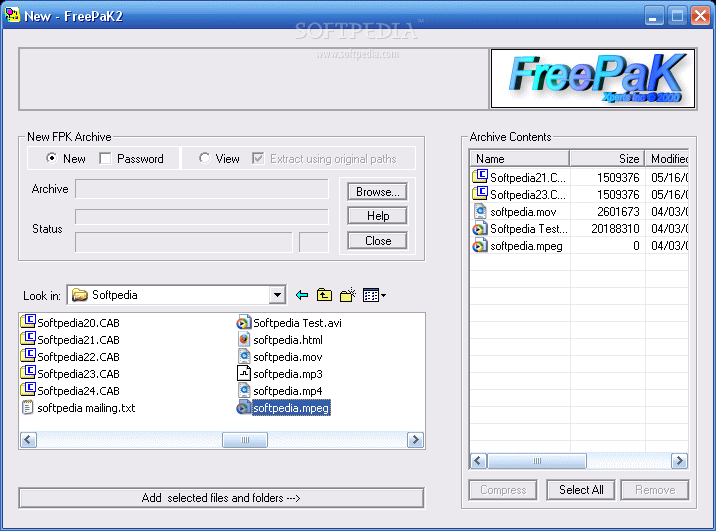Click size value 2601673 in archive list
This screenshot has width=716, height=531.
pyautogui.click(x=618, y=211)
